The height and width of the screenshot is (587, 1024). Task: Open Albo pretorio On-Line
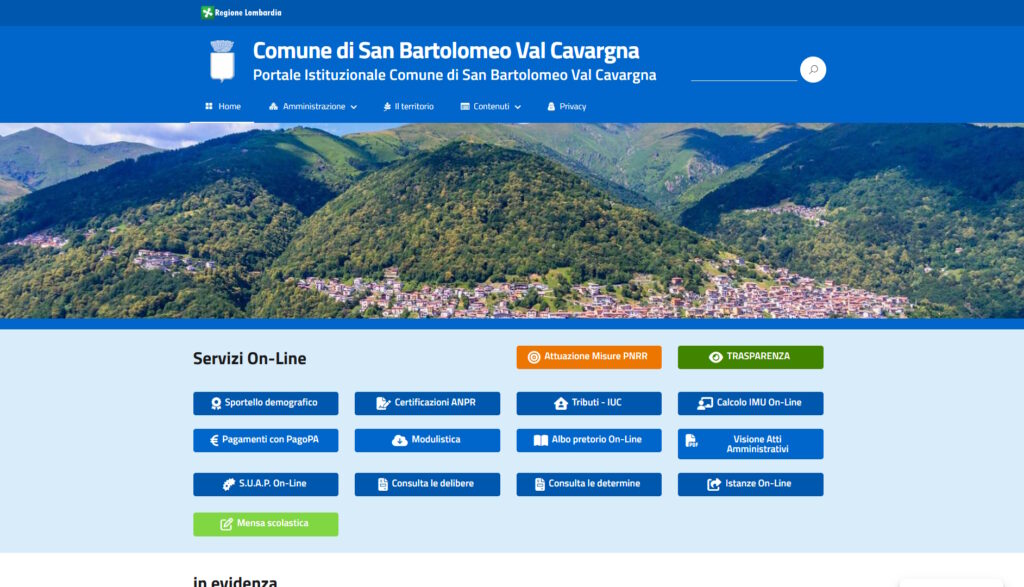[589, 440]
